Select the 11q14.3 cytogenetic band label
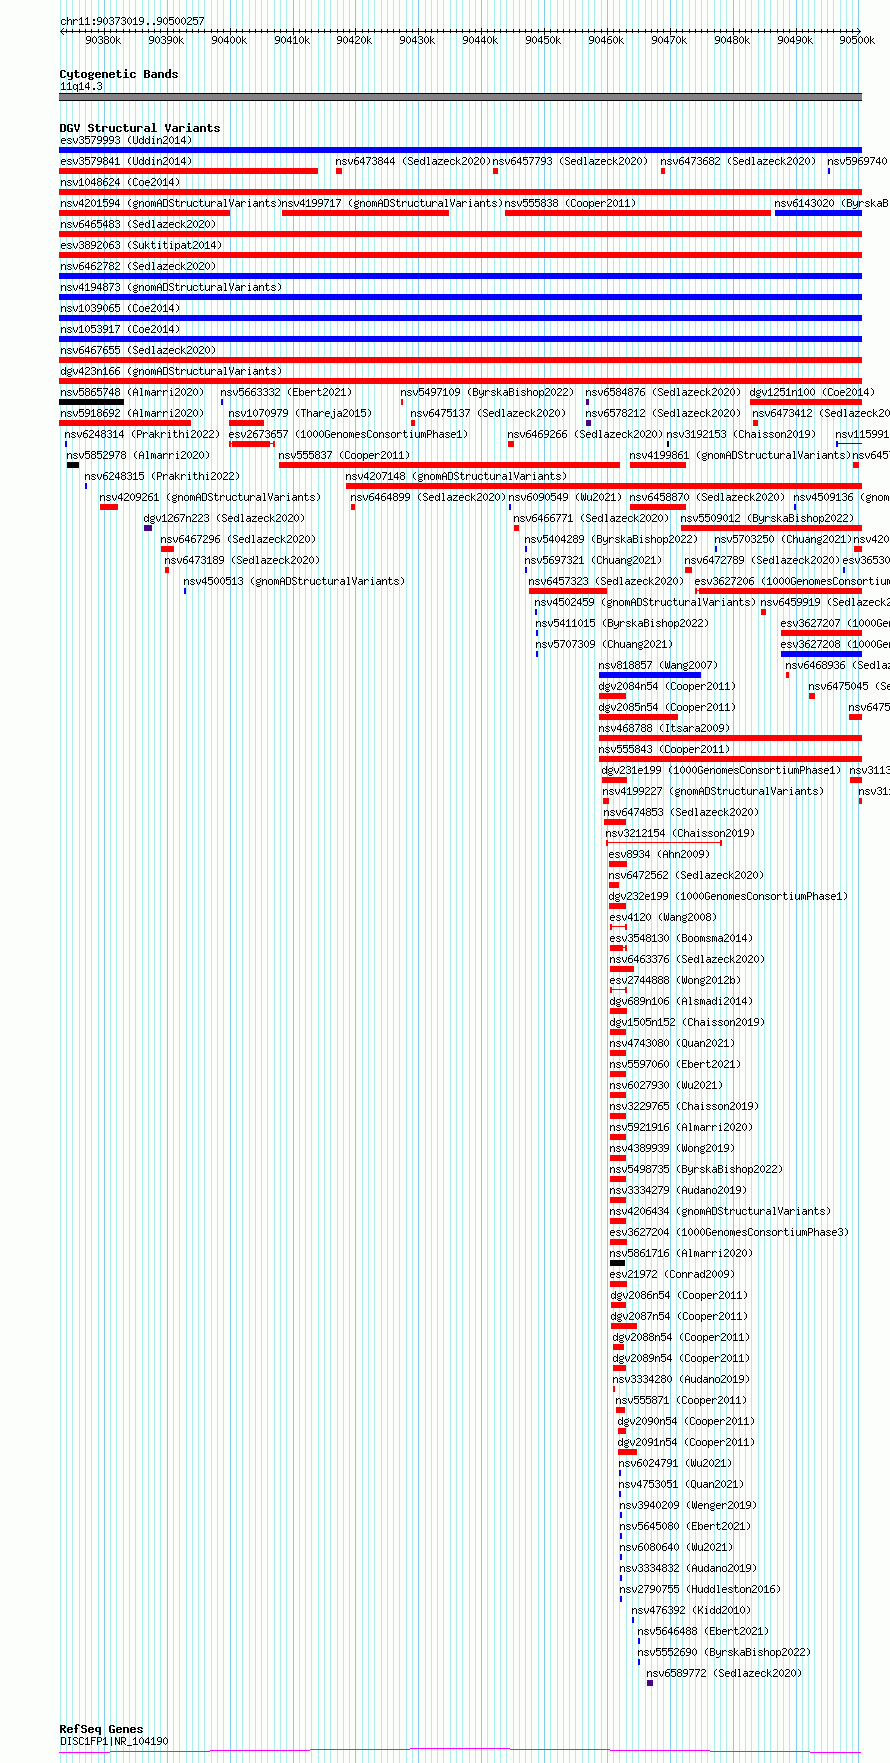 81,86
